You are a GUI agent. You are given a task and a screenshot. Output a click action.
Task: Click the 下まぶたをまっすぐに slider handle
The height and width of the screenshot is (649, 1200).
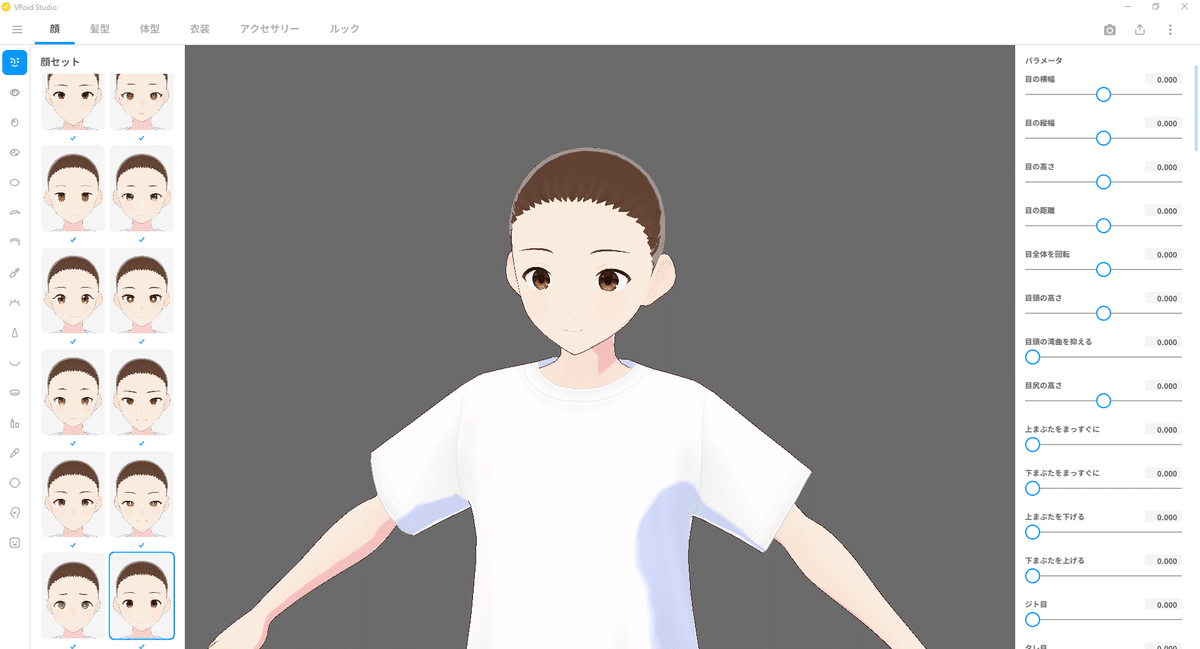click(x=1032, y=488)
